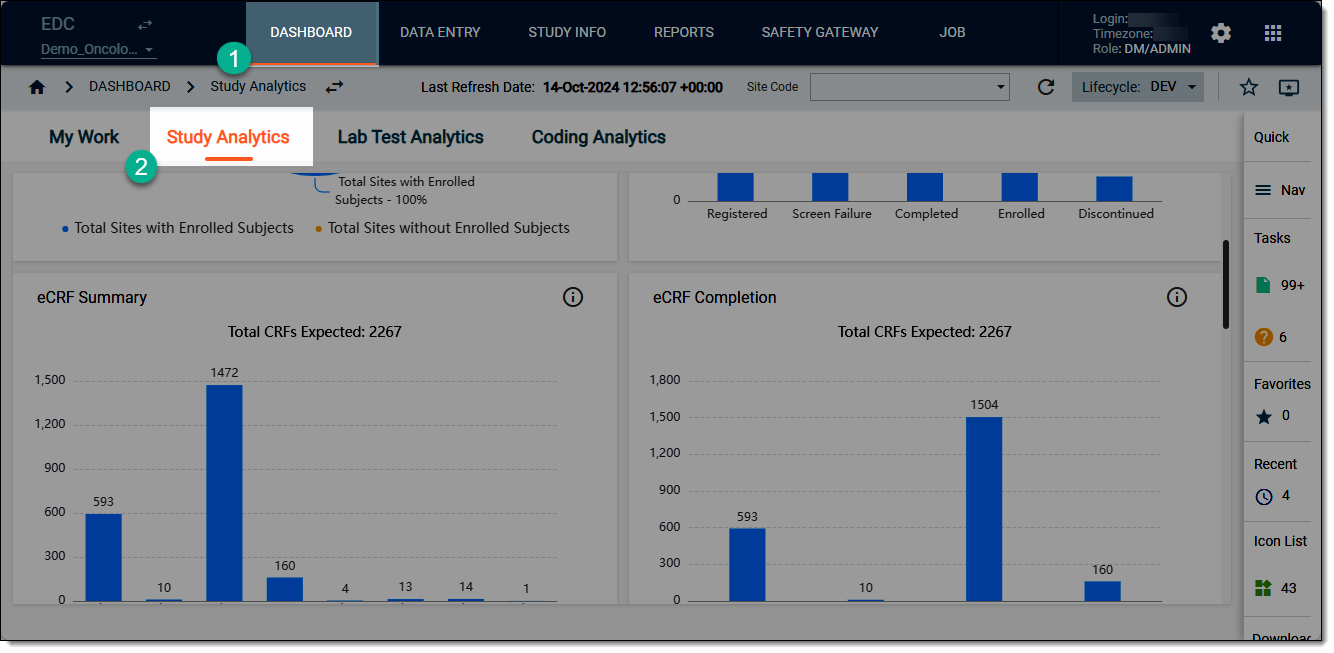Open Favorites star icon showing 0
This screenshot has width=1334, height=653.
tap(1264, 416)
